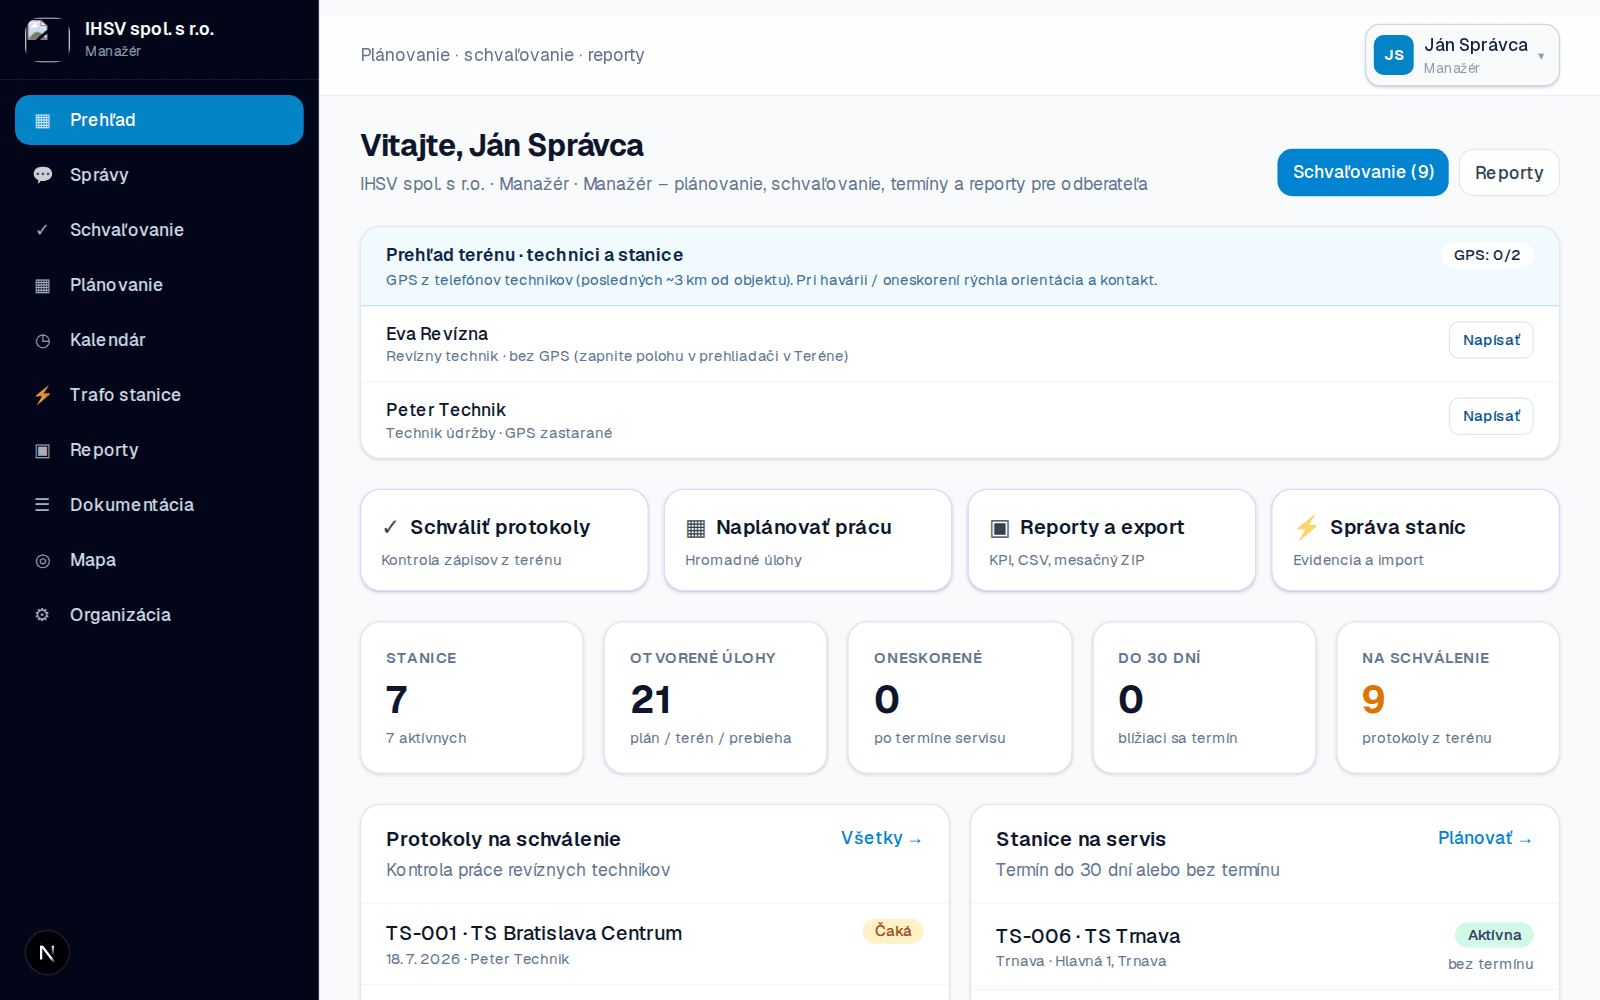1600x1000 pixels.
Task: Open Reporty in the sidebar
Action: pyautogui.click(x=159, y=450)
